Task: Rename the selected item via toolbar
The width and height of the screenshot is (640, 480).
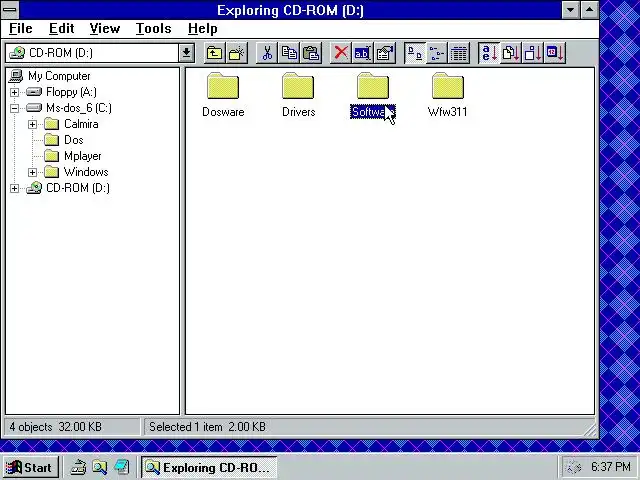Action: (x=362, y=53)
